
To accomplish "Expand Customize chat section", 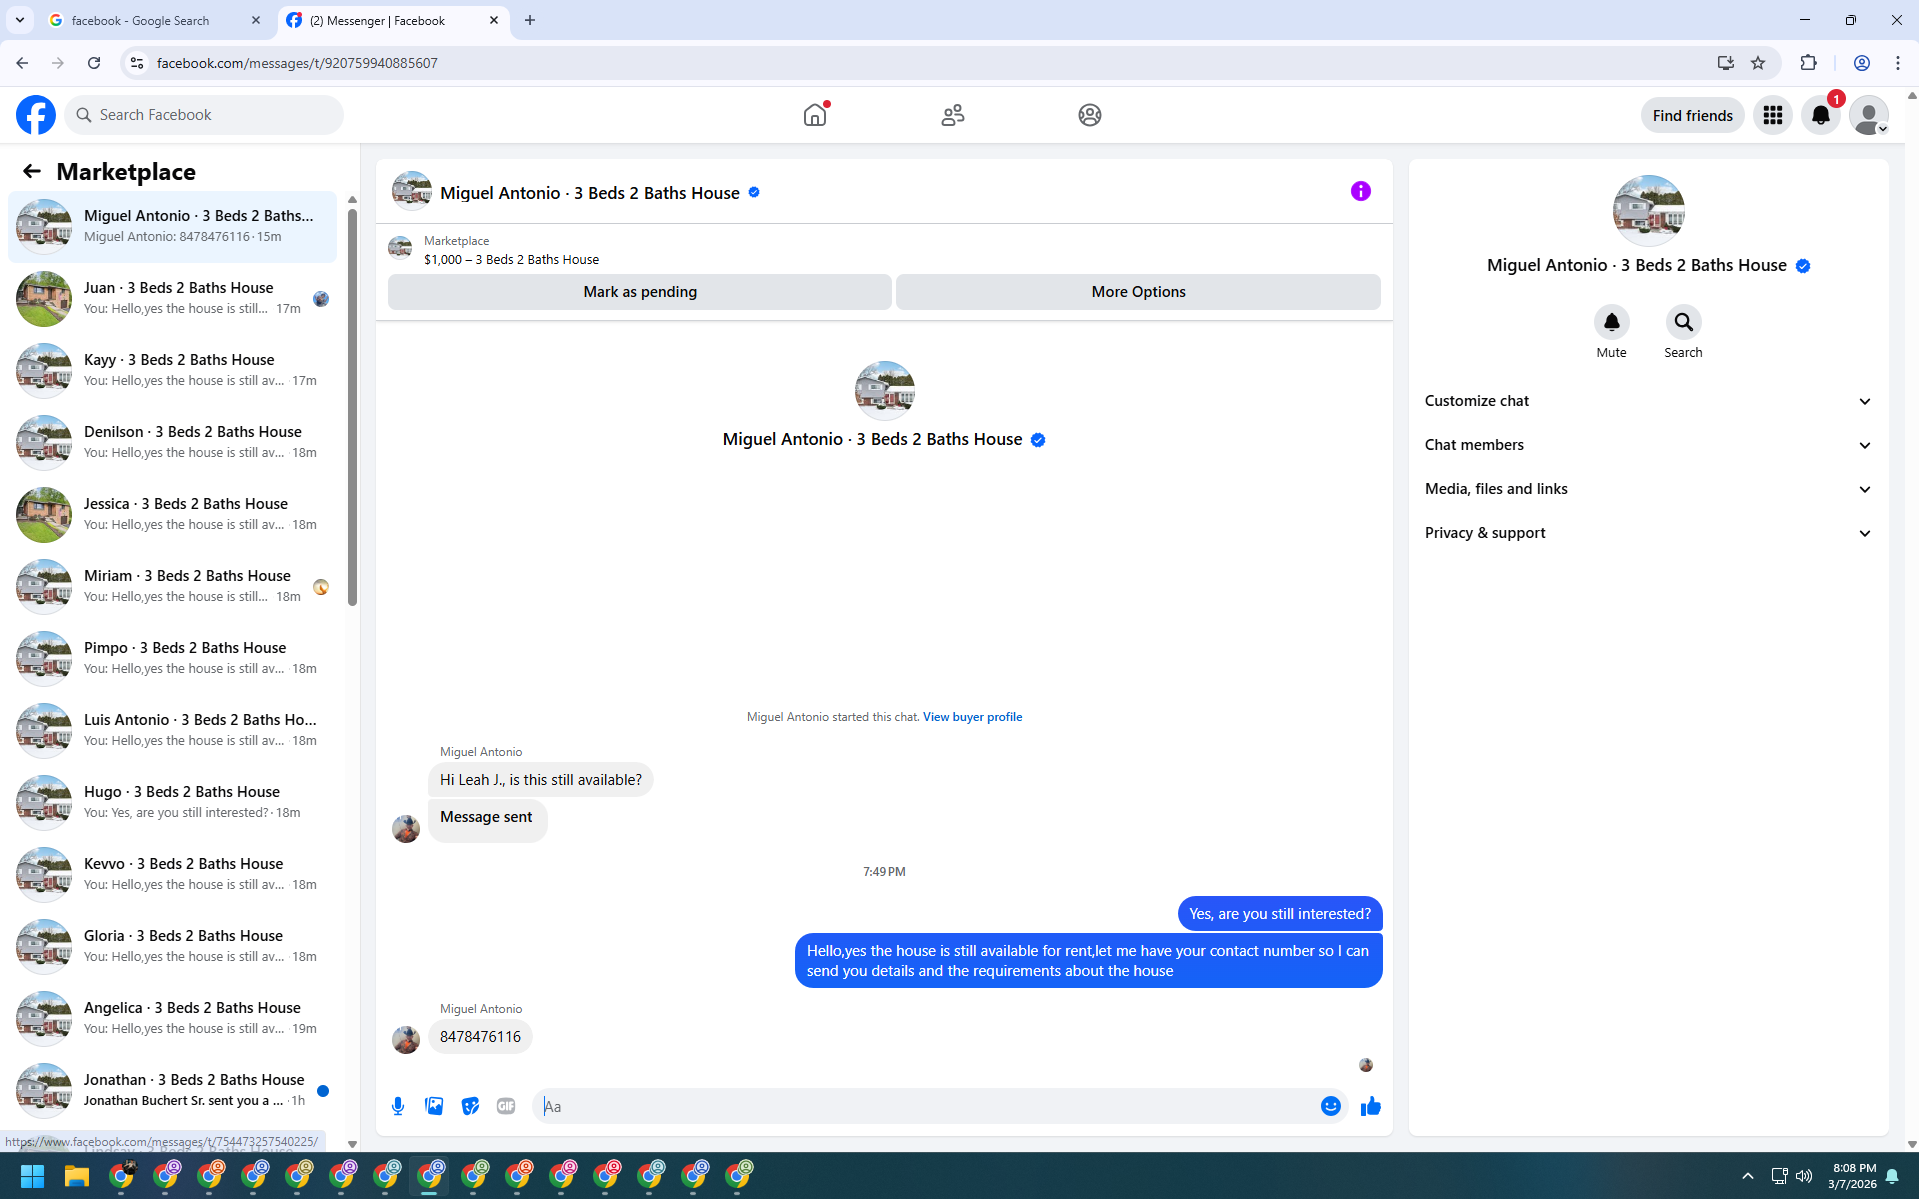I will click(1648, 401).
